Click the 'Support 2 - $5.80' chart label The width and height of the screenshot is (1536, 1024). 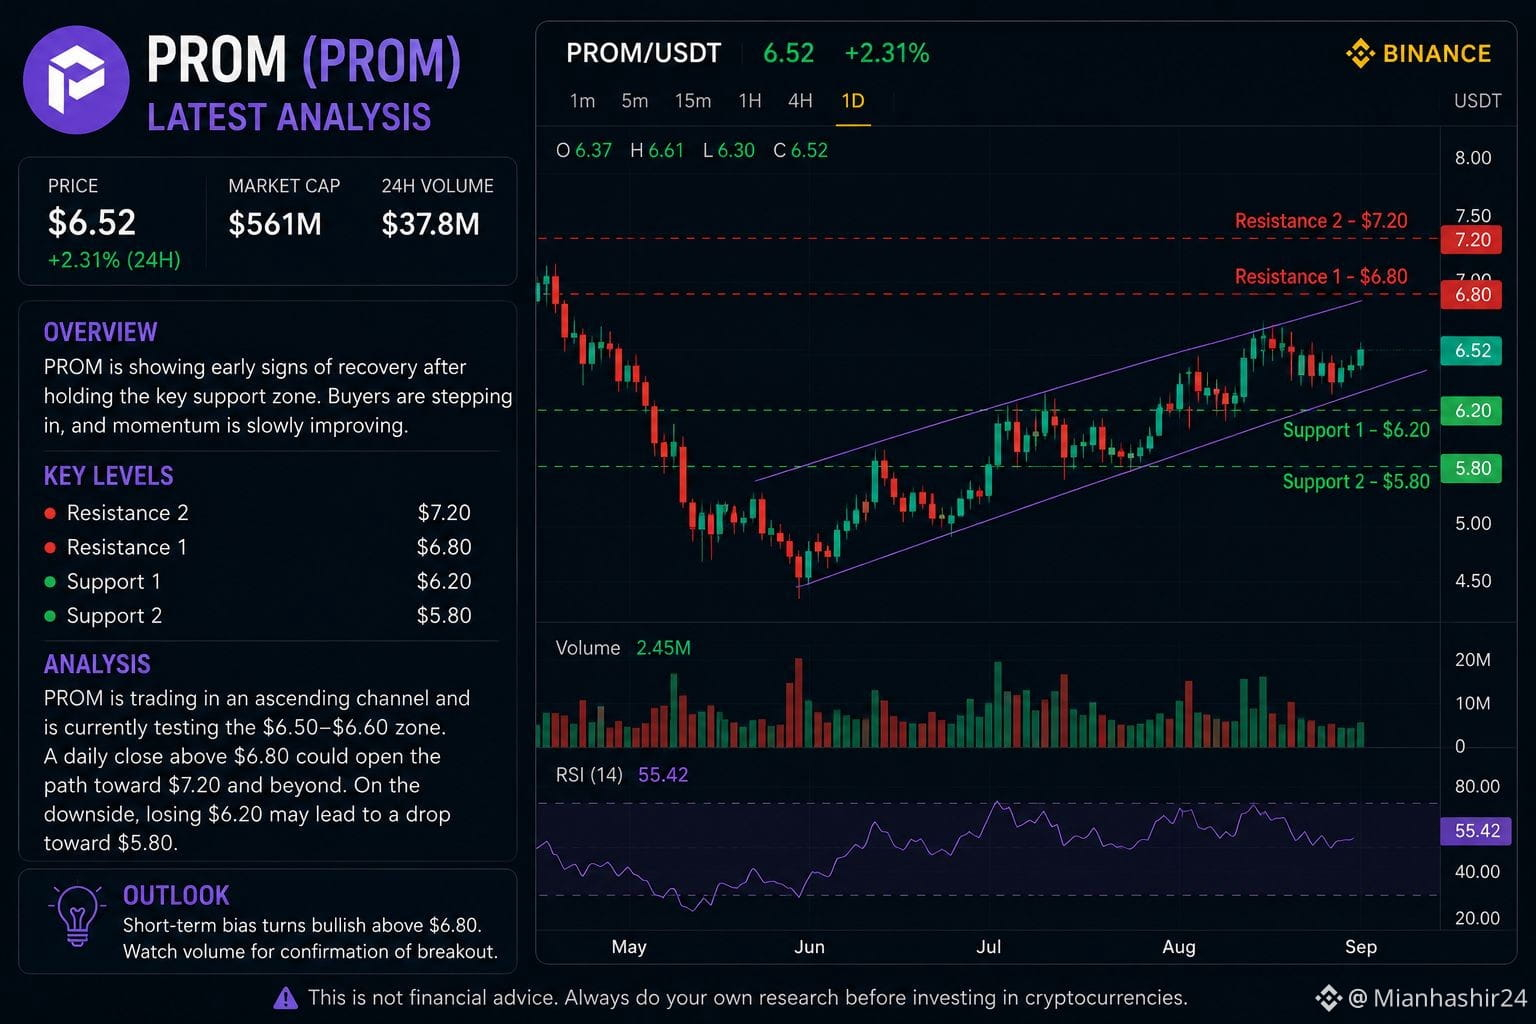point(1356,482)
